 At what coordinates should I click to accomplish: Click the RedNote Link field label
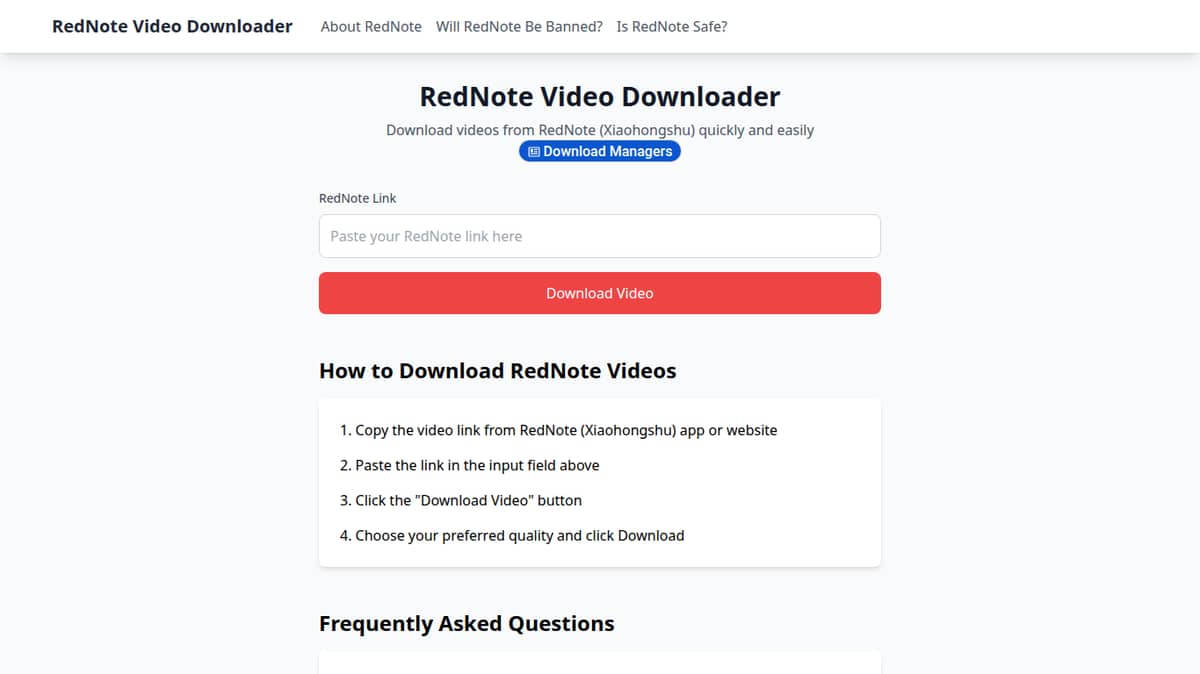358,198
